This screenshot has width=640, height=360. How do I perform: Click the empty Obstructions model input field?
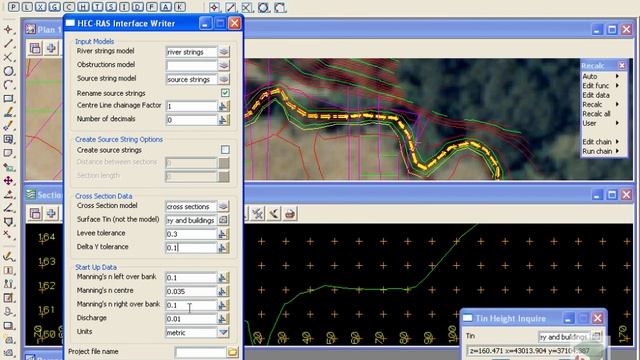191,65
